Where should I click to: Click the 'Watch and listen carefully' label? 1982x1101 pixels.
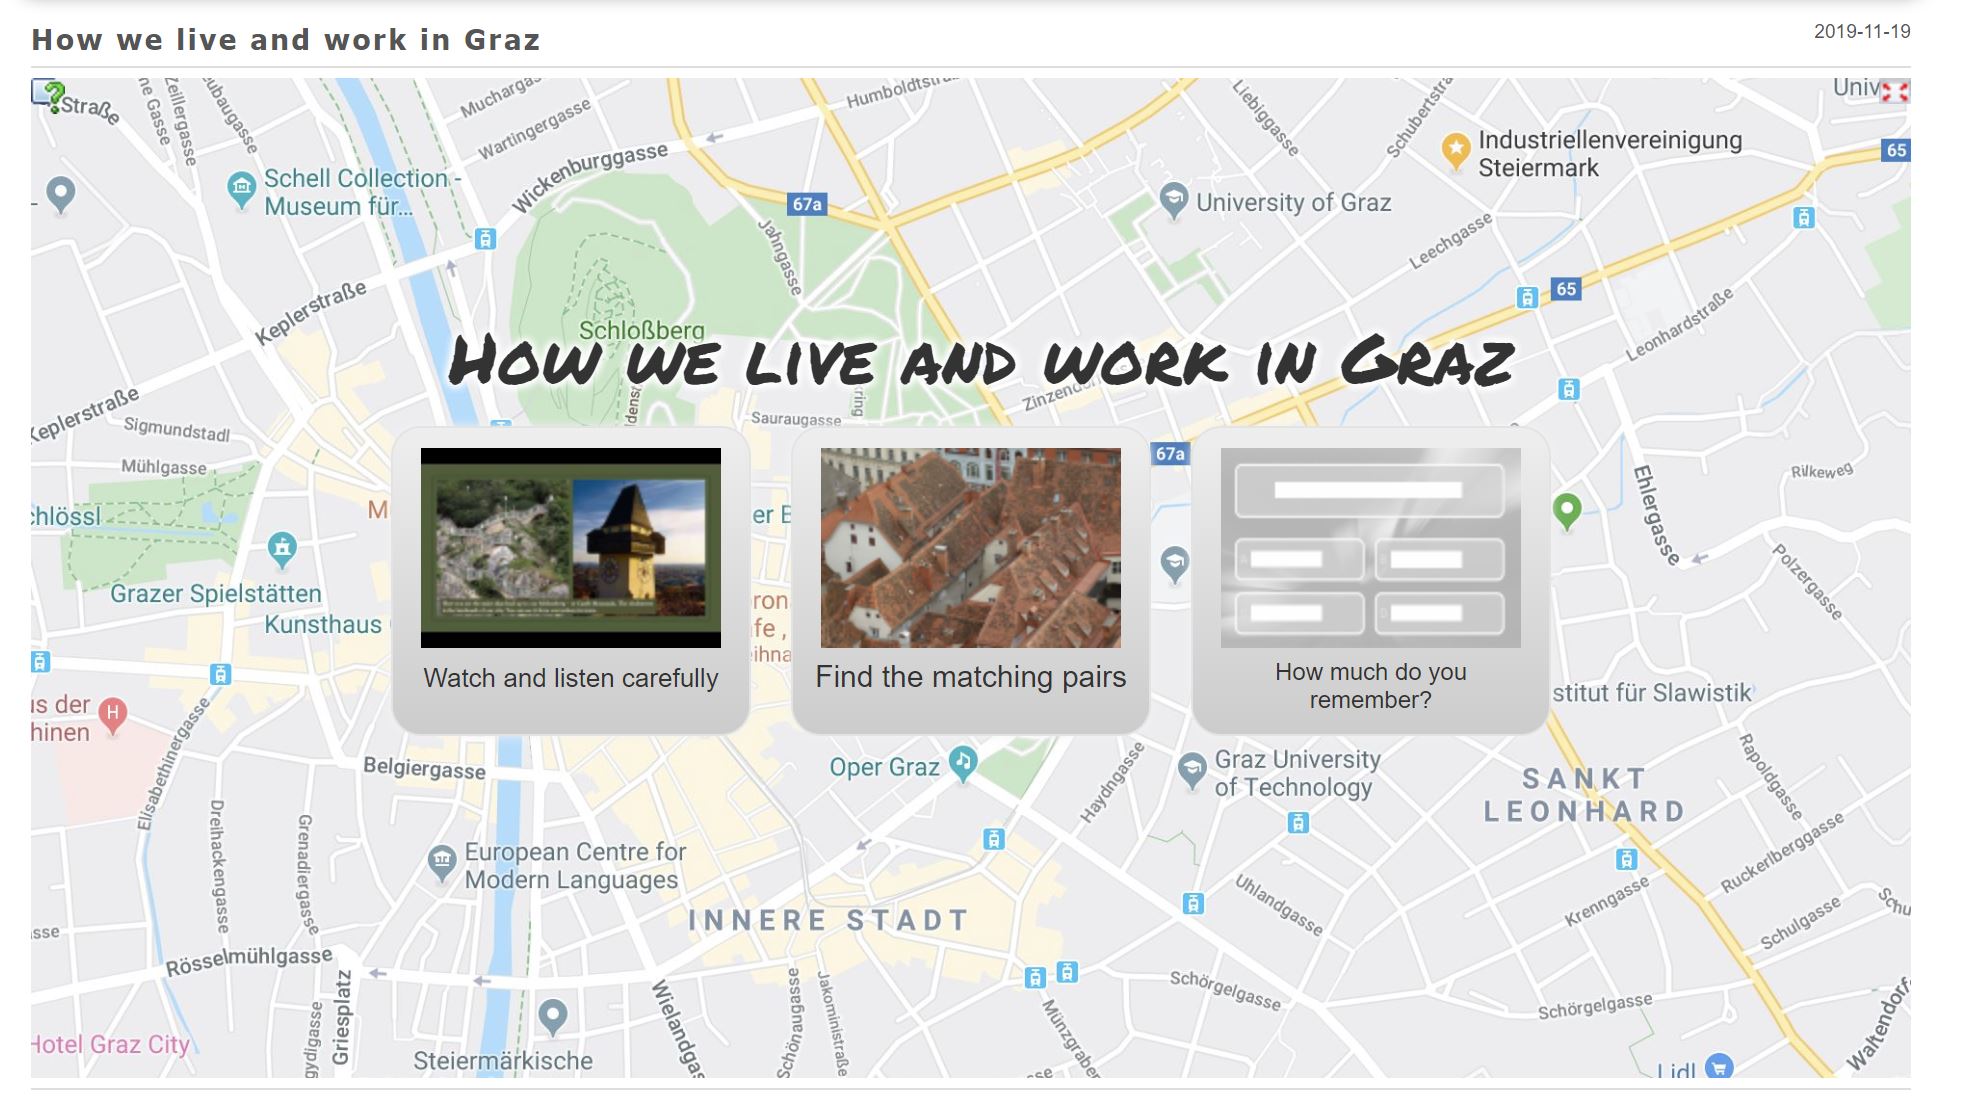570,678
